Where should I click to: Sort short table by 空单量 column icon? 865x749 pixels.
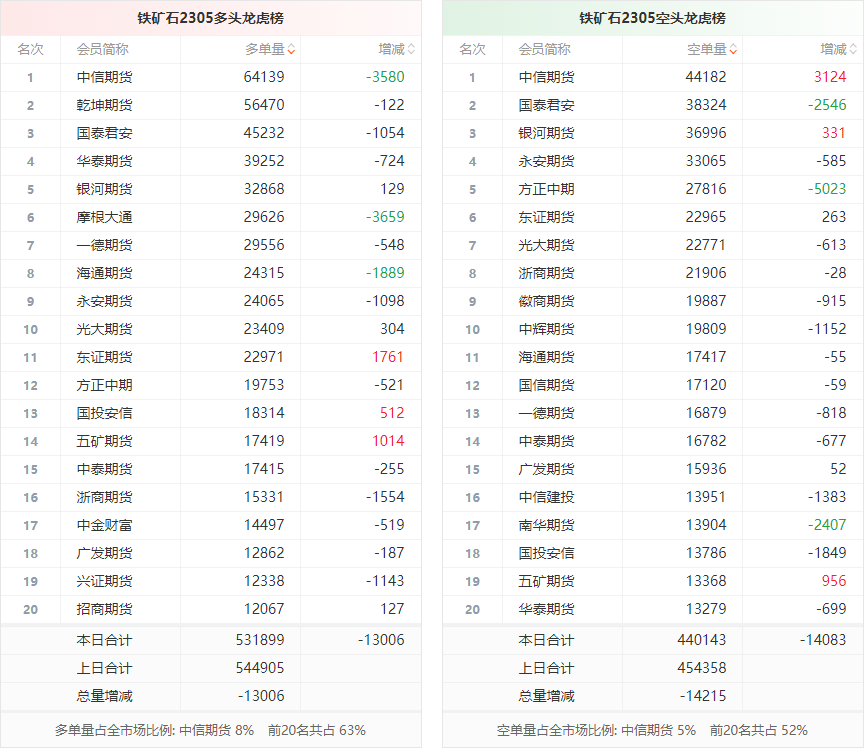(733, 49)
